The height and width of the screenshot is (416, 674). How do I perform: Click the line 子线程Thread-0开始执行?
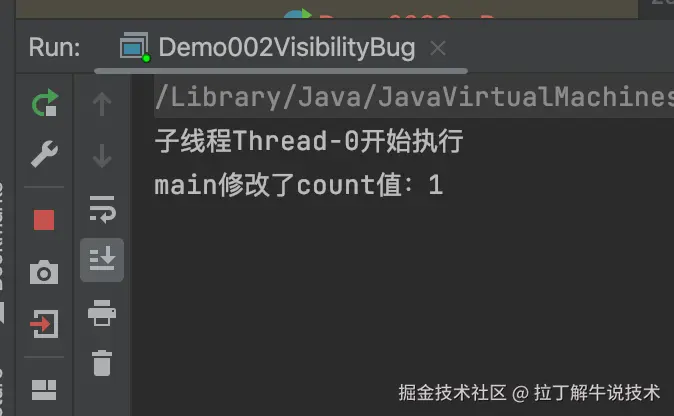point(309,141)
